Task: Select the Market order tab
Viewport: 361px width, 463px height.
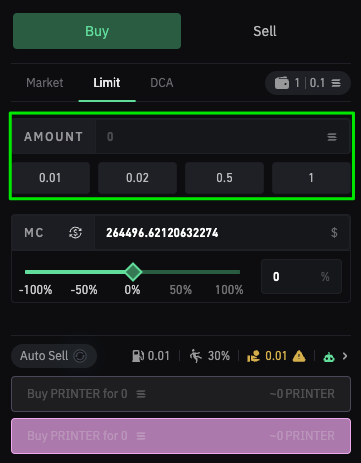Action: 45,83
